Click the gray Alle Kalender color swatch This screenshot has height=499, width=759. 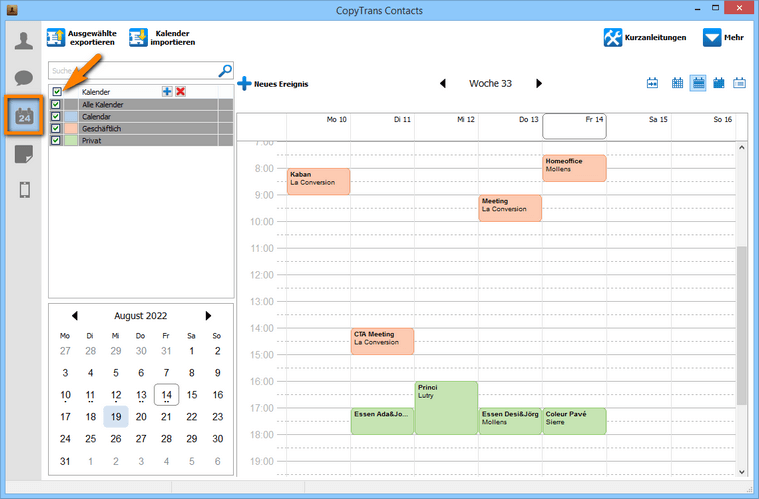click(x=71, y=105)
